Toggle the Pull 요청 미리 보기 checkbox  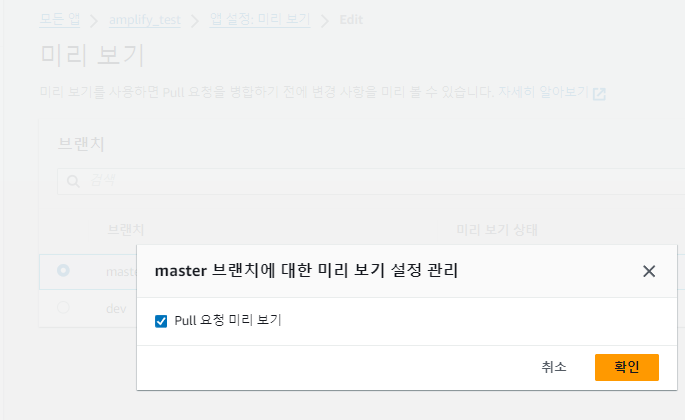161,321
